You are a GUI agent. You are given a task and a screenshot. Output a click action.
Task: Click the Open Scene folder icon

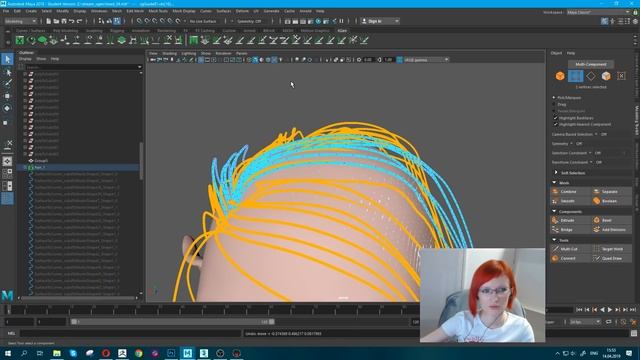pyautogui.click(x=56, y=21)
